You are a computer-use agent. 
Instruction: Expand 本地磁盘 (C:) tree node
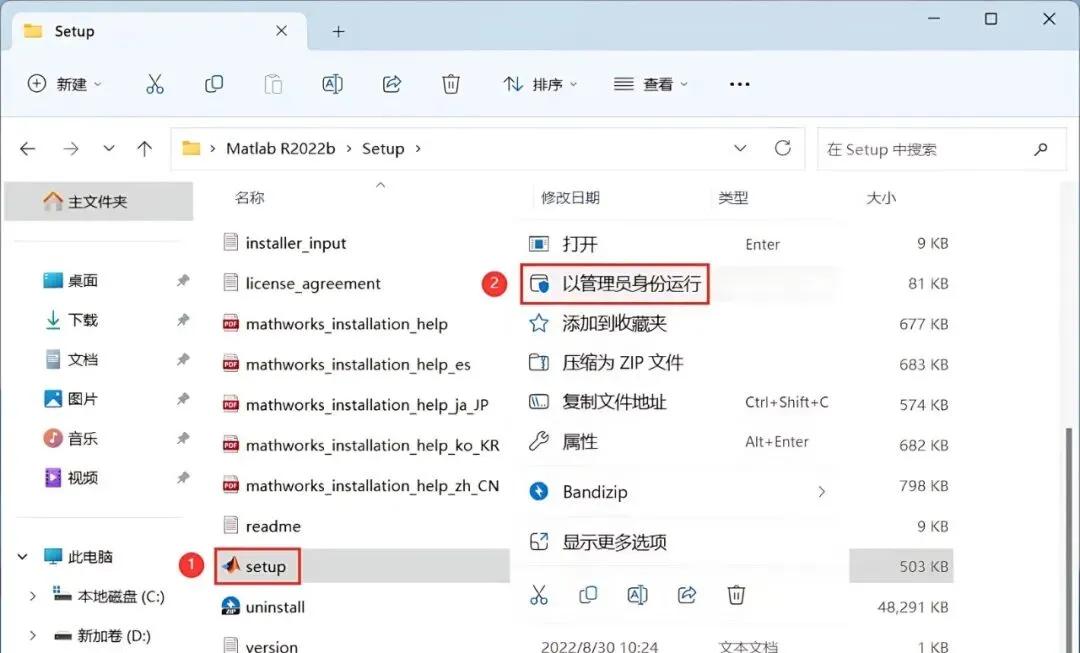[32, 597]
